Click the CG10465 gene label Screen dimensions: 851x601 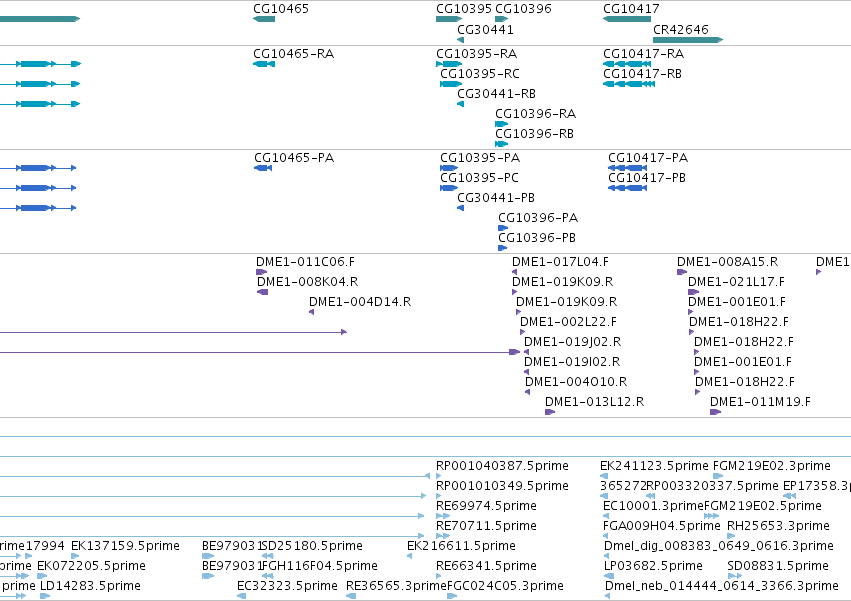(x=281, y=9)
